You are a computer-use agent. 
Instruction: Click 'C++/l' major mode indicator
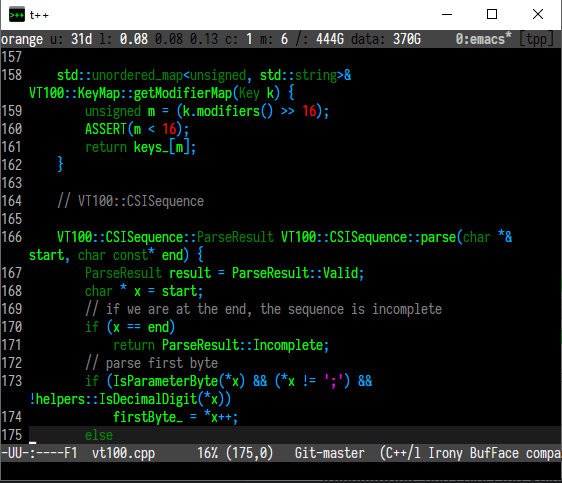pyautogui.click(x=403, y=453)
